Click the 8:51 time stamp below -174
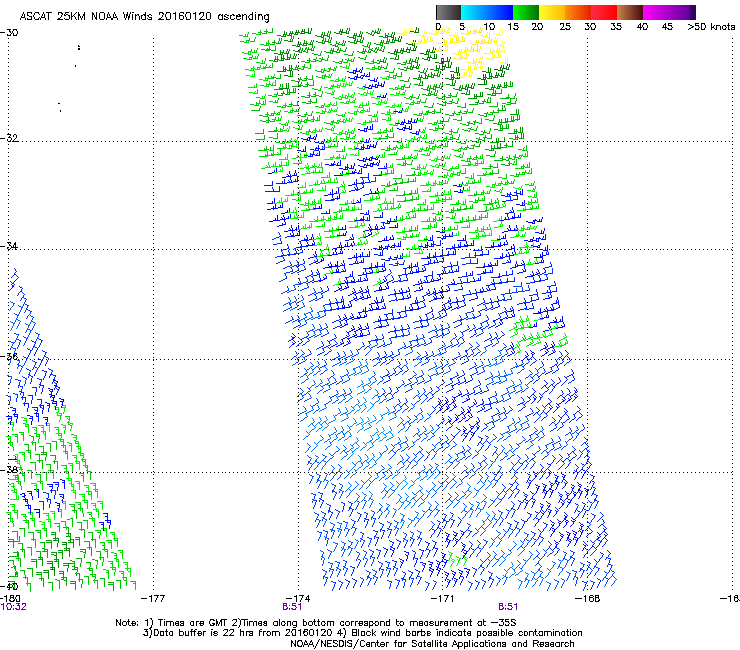 pos(292,607)
